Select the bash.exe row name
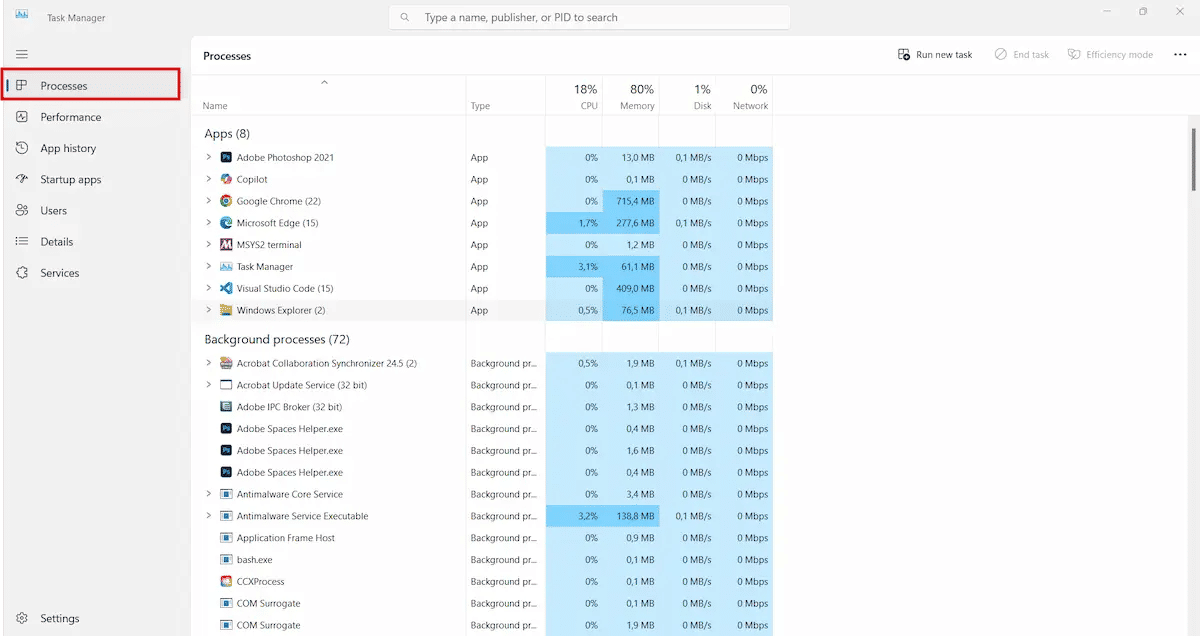 click(x=254, y=560)
